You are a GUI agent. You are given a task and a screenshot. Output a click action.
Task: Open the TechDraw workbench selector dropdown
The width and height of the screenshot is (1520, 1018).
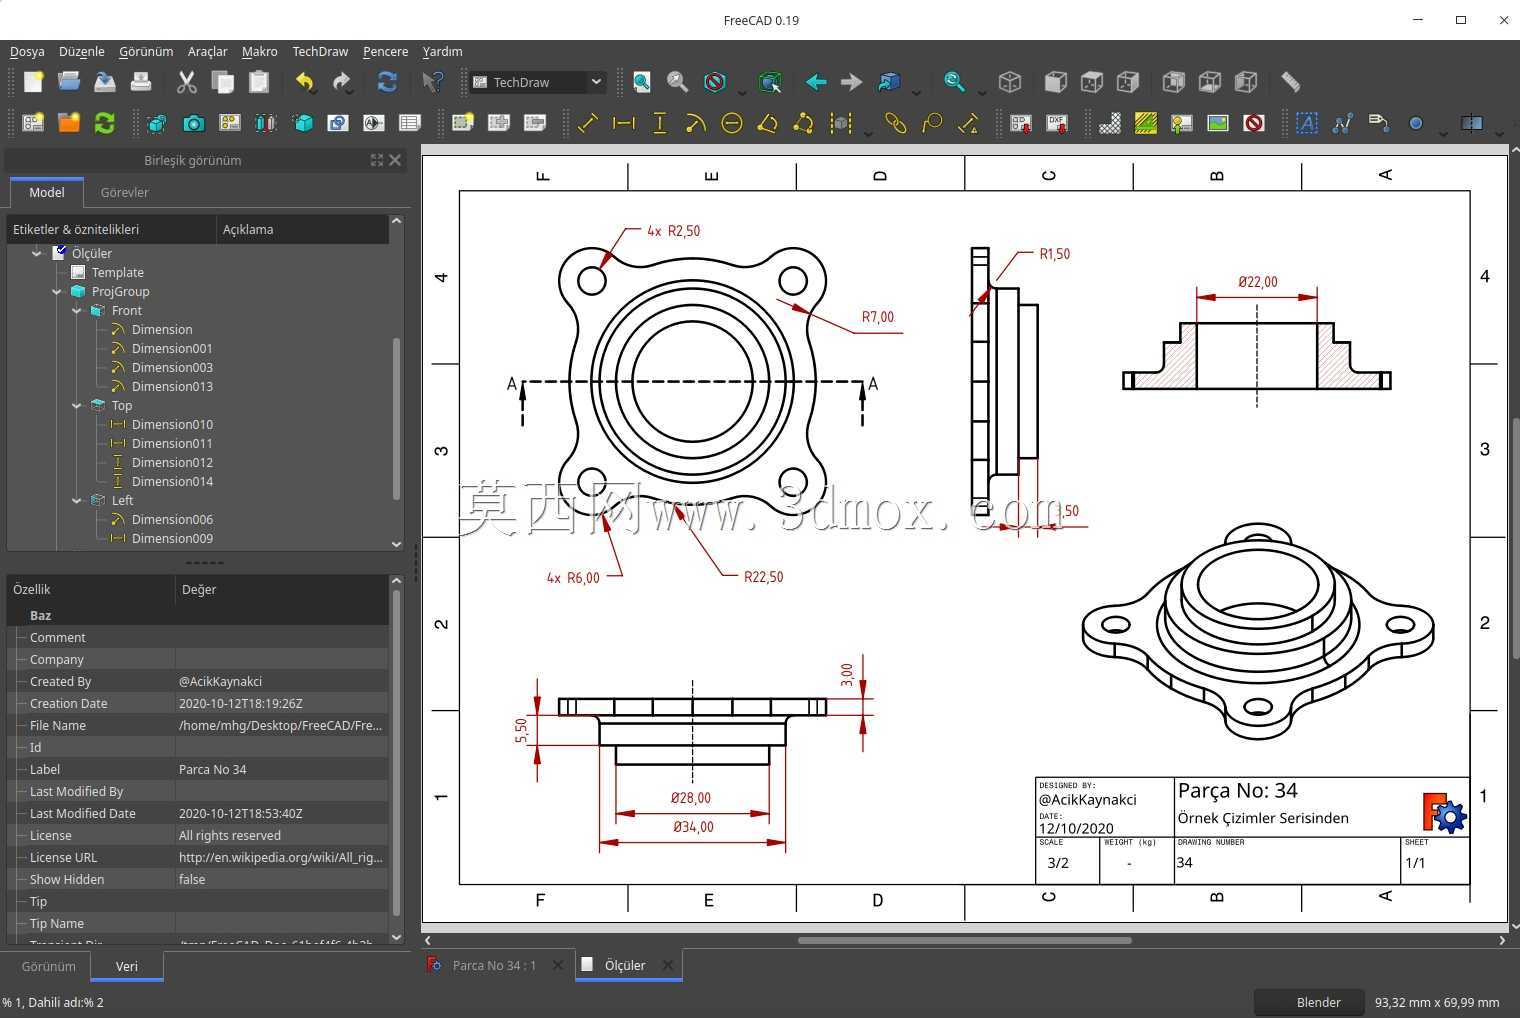[596, 82]
